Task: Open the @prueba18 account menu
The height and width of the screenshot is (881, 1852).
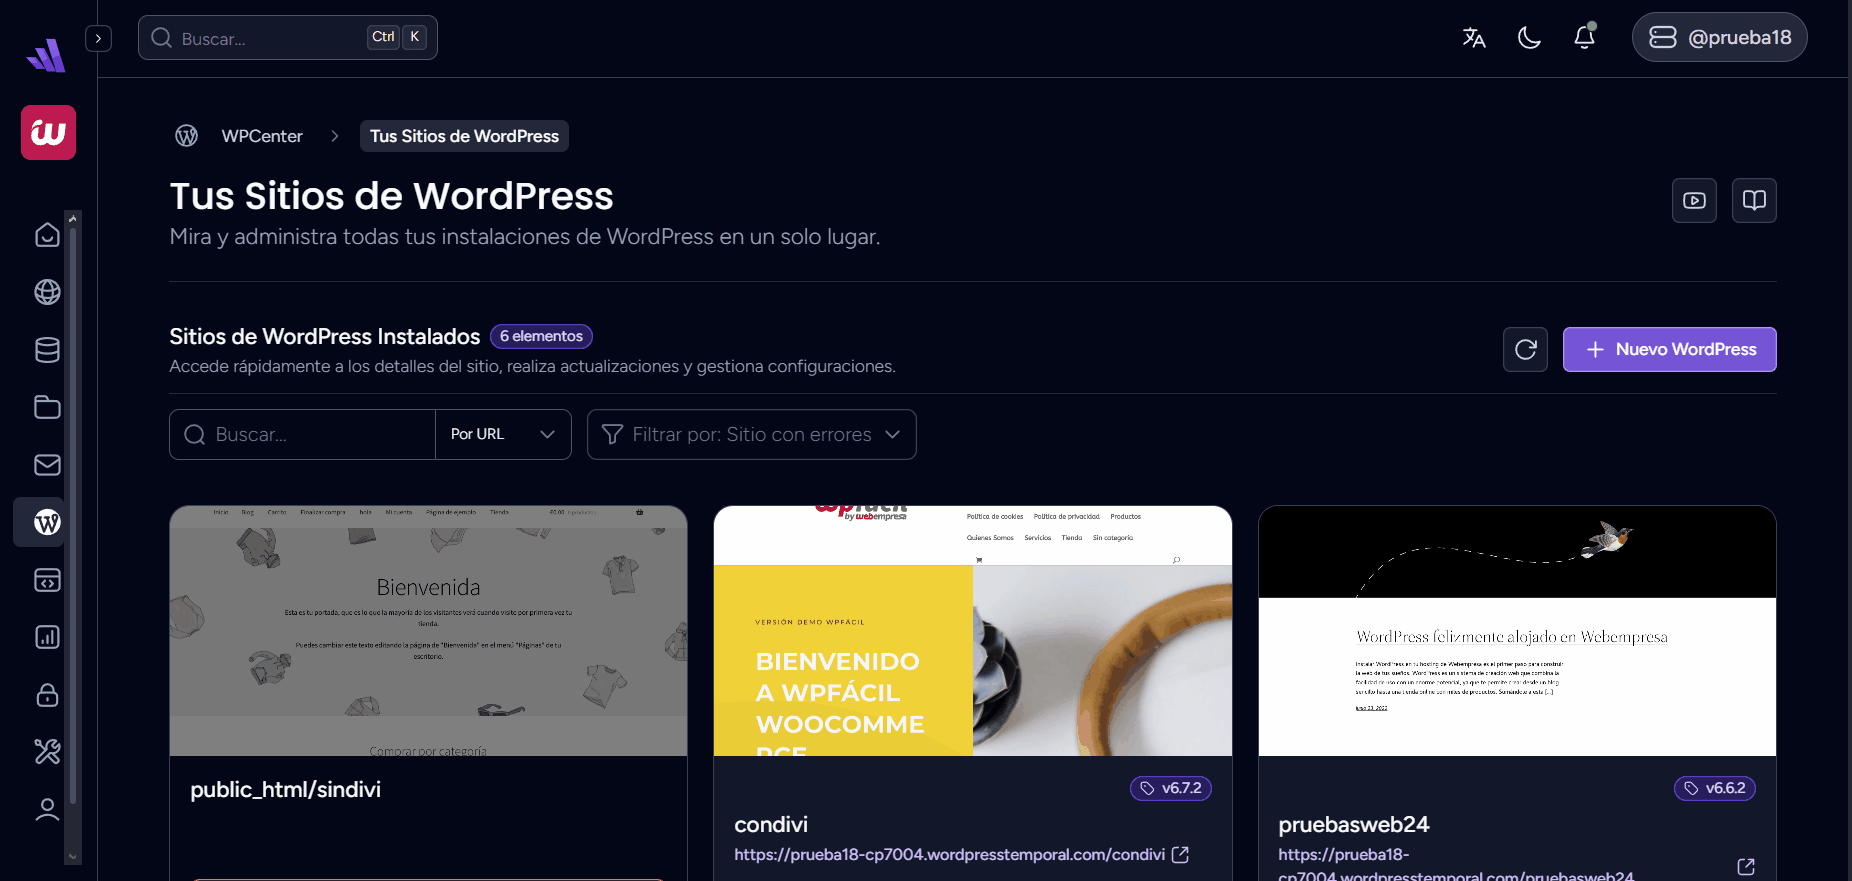Action: point(1719,38)
